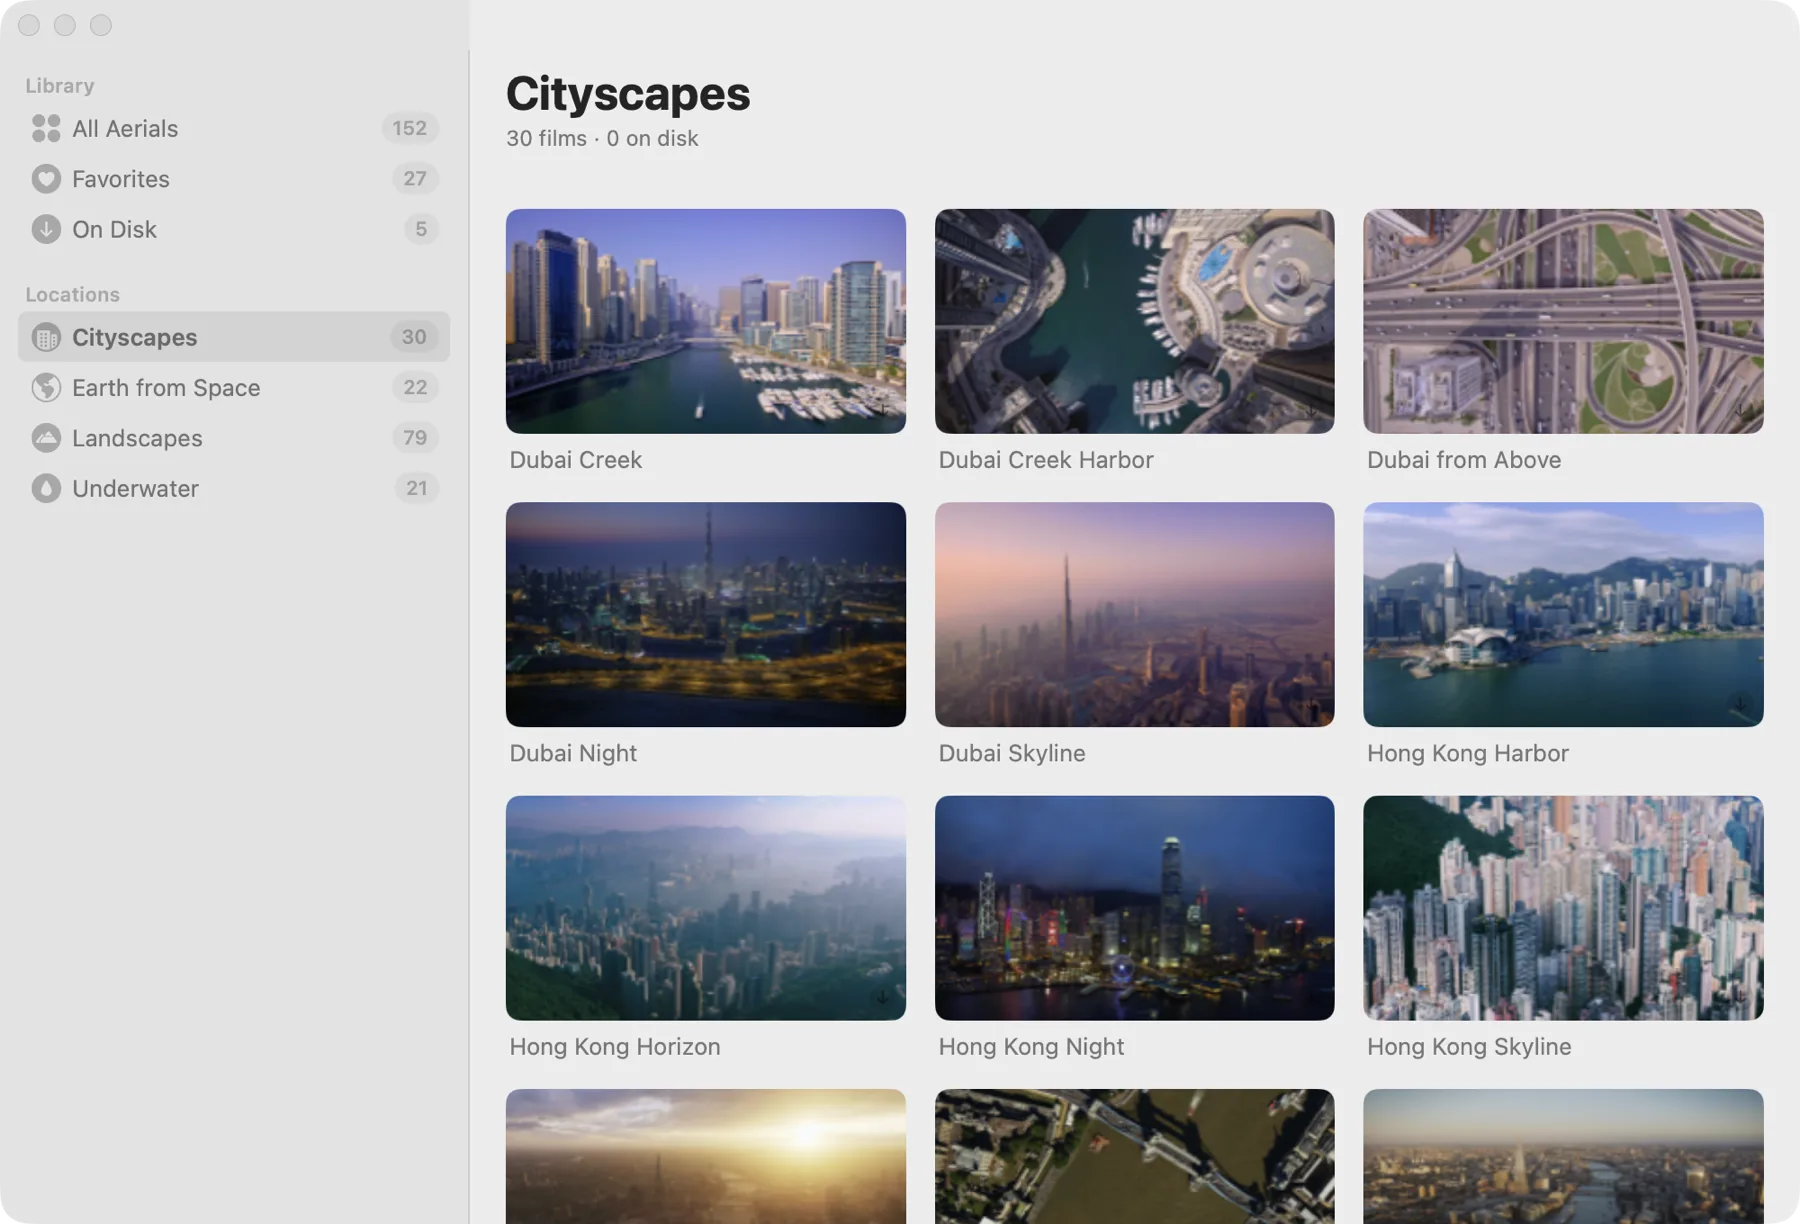1800x1224 pixels.
Task: Click download arrow on Dubai Creek Harbor thumbnail
Action: [x=1311, y=410]
